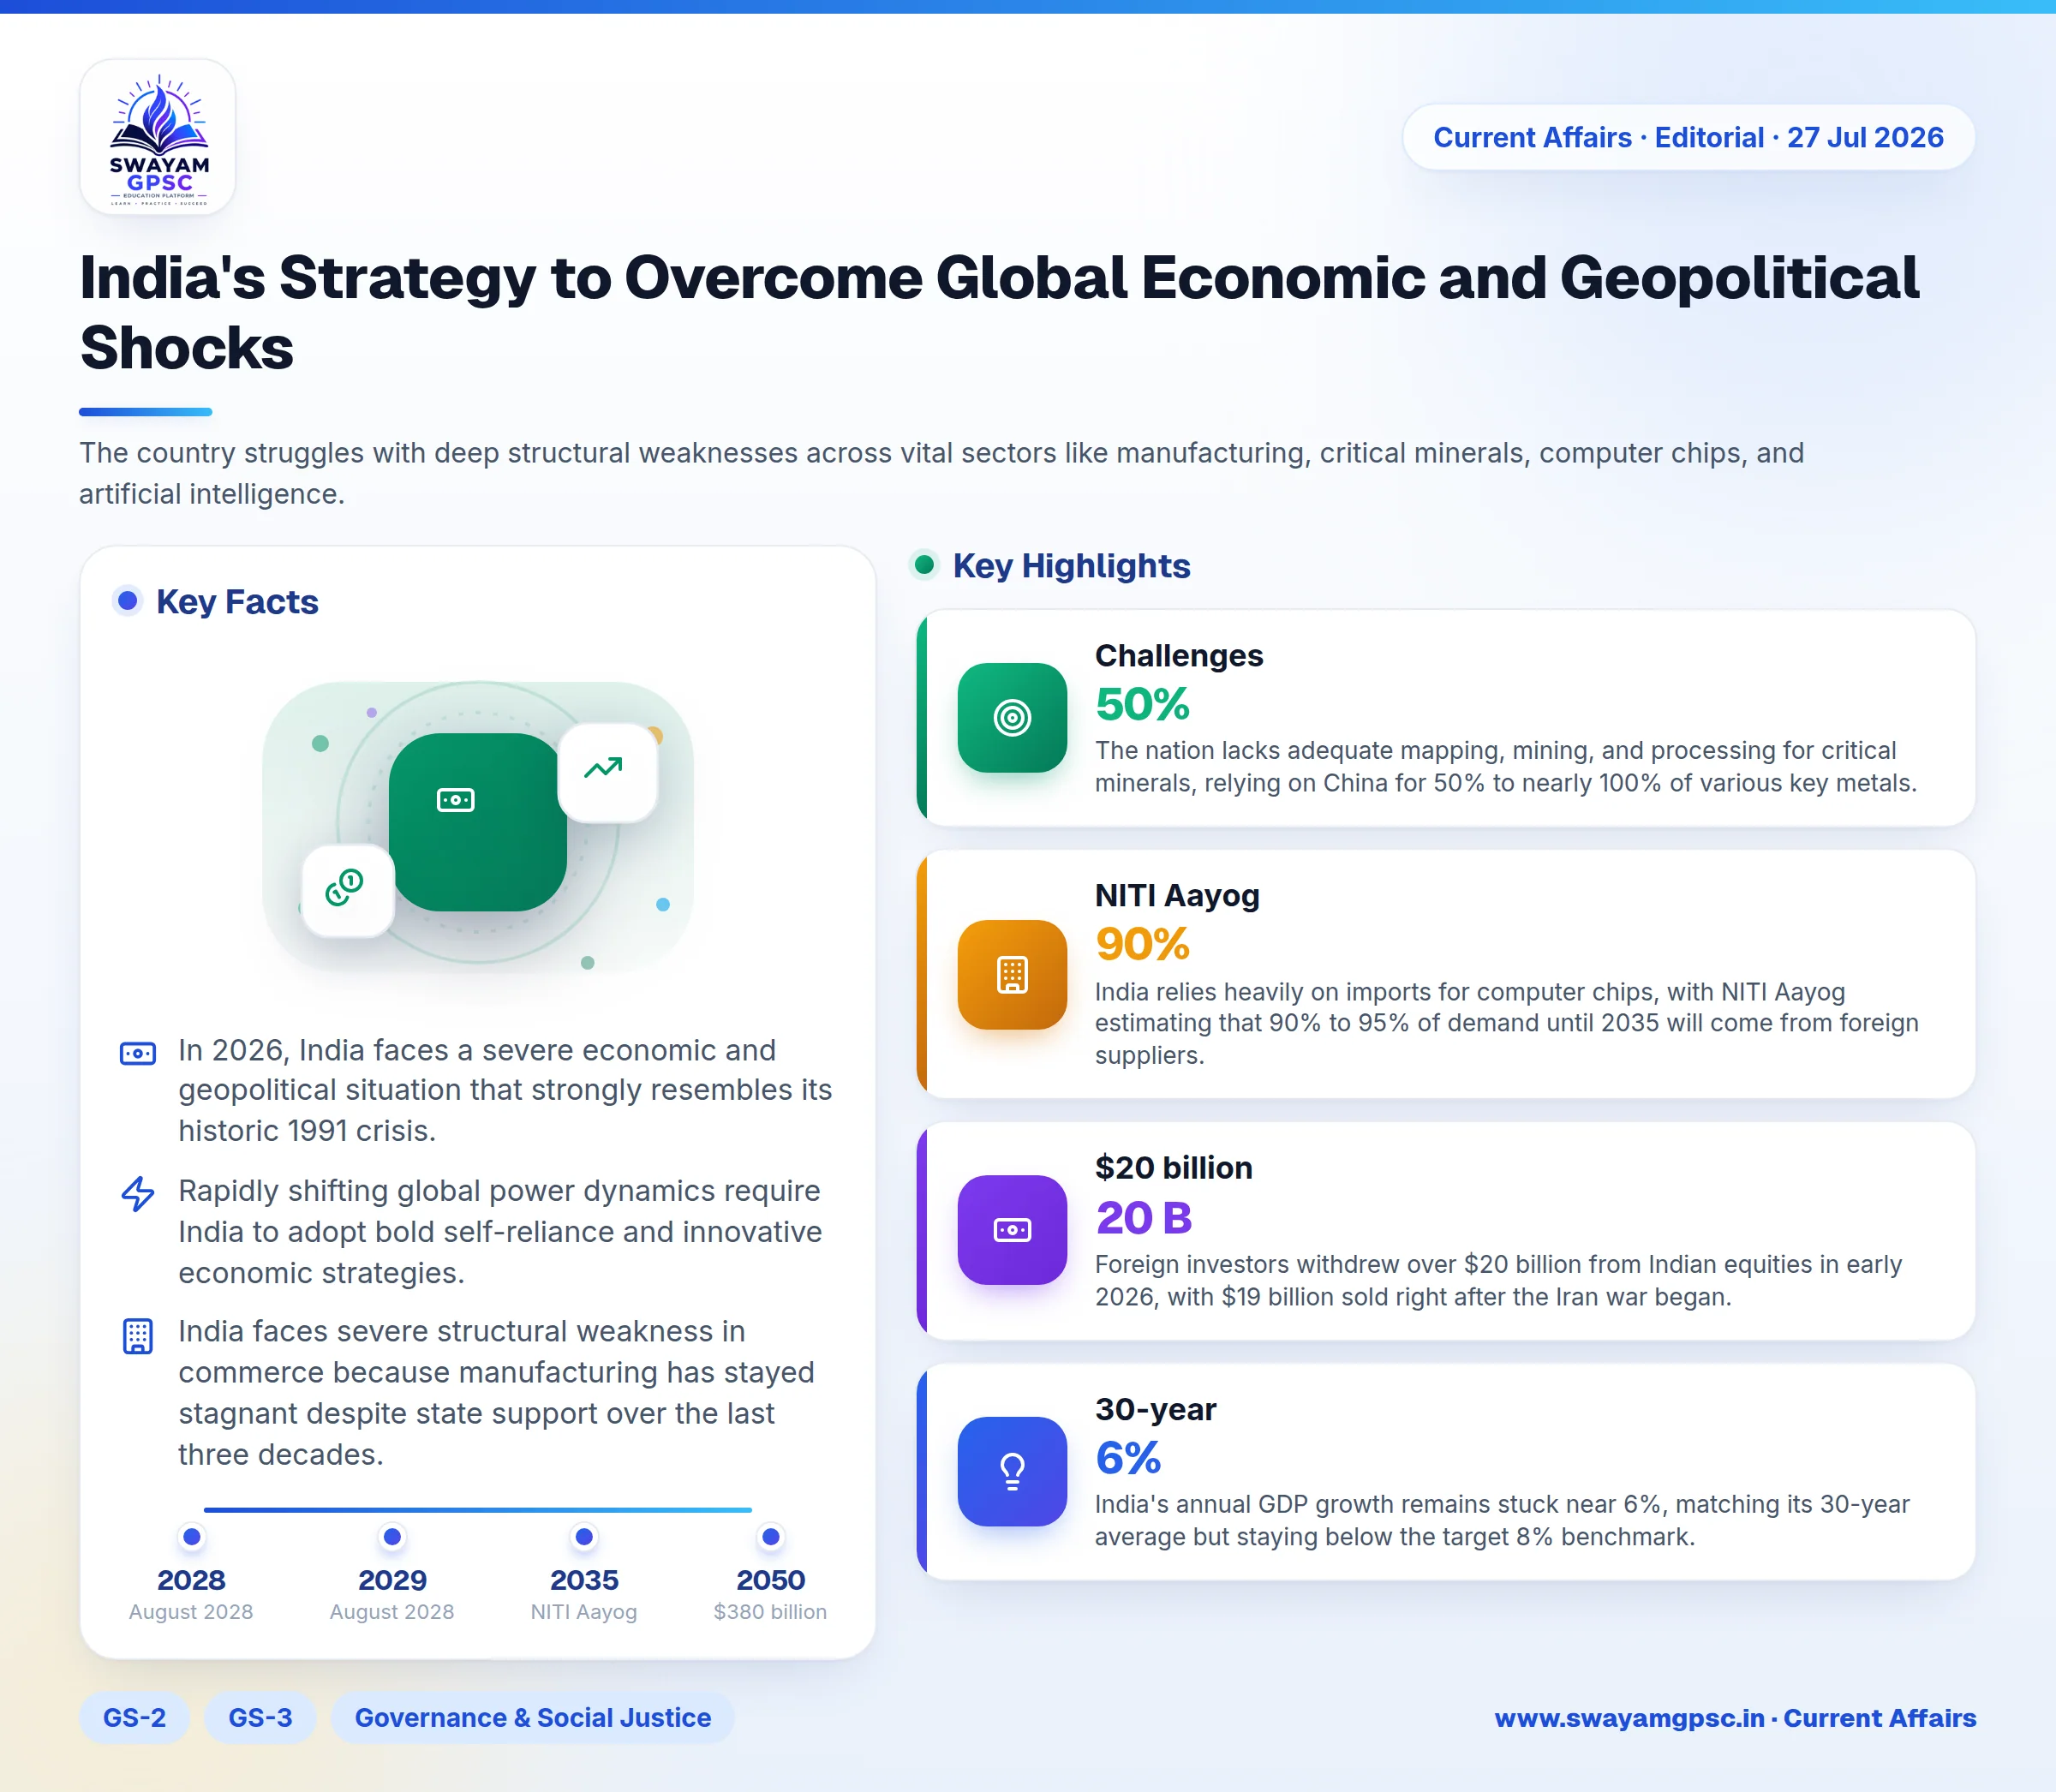The image size is (2056, 1792).
Task: Click the $20 billion card title
Action: coord(1174,1167)
